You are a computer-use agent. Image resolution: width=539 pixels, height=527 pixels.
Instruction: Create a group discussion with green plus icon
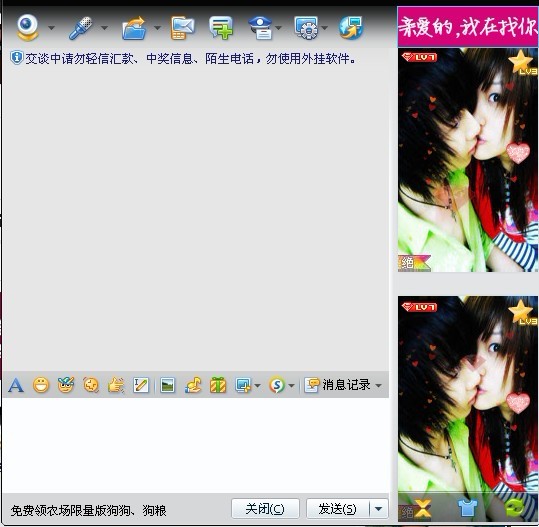tap(221, 28)
